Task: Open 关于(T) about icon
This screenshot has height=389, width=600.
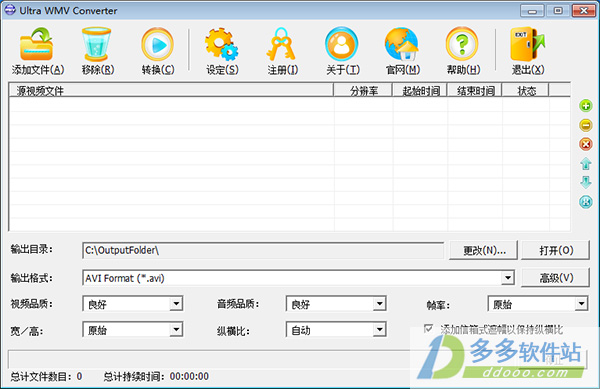Action: coord(341,44)
